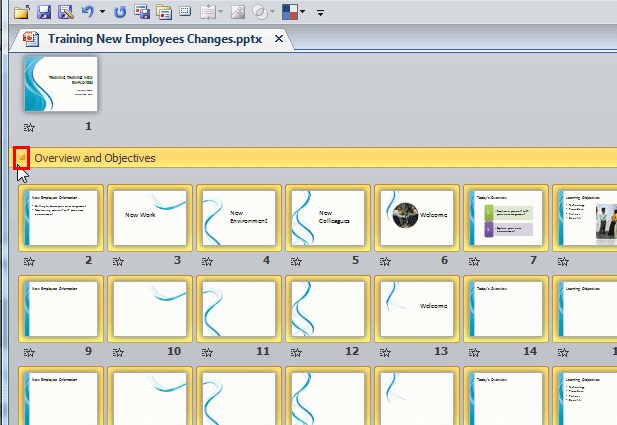Click the Redo/Repeat circular arrow icon
This screenshot has width=617, height=425.
tap(121, 12)
